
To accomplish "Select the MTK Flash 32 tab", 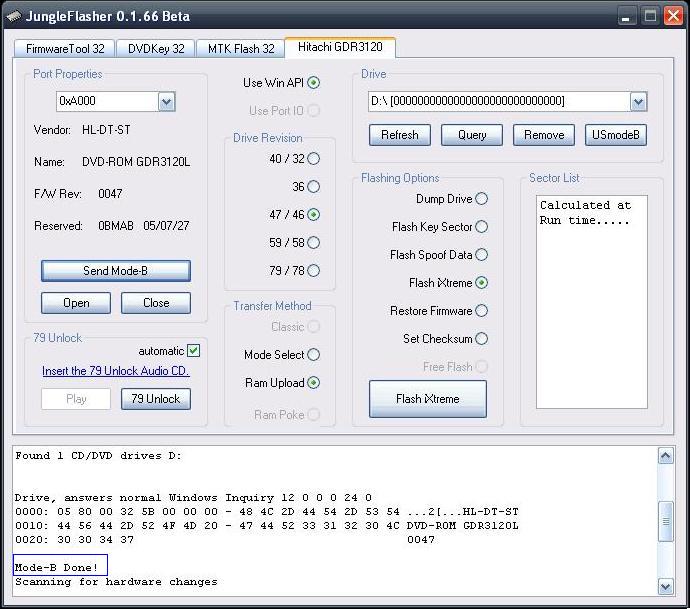I will 241,48.
